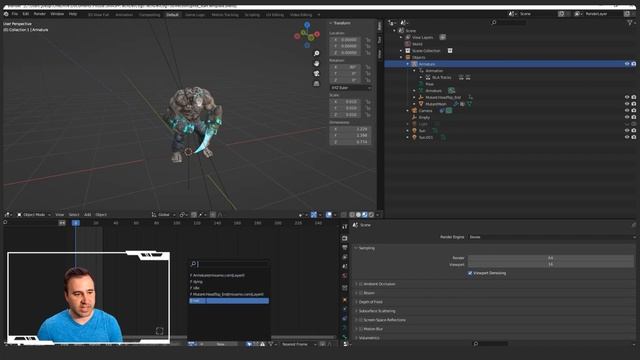Open the Object Mode dropdown
This screenshot has height=360, width=640.
[34, 215]
